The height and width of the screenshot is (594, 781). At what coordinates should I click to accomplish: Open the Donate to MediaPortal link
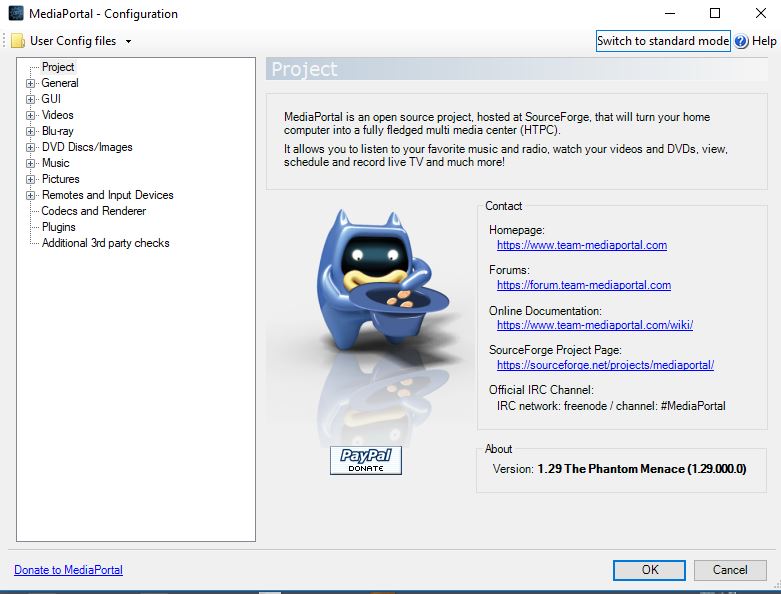click(68, 570)
